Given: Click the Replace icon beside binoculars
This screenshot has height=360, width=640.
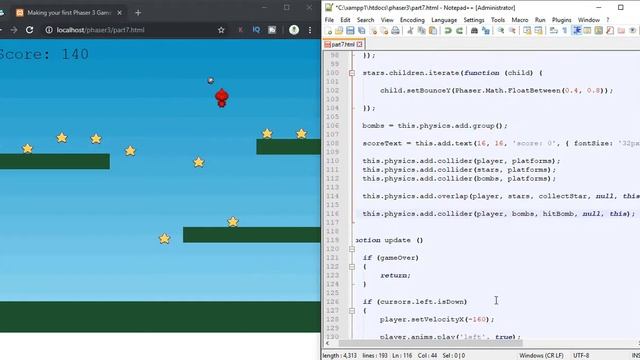Looking at the screenshot, I should (486, 31).
